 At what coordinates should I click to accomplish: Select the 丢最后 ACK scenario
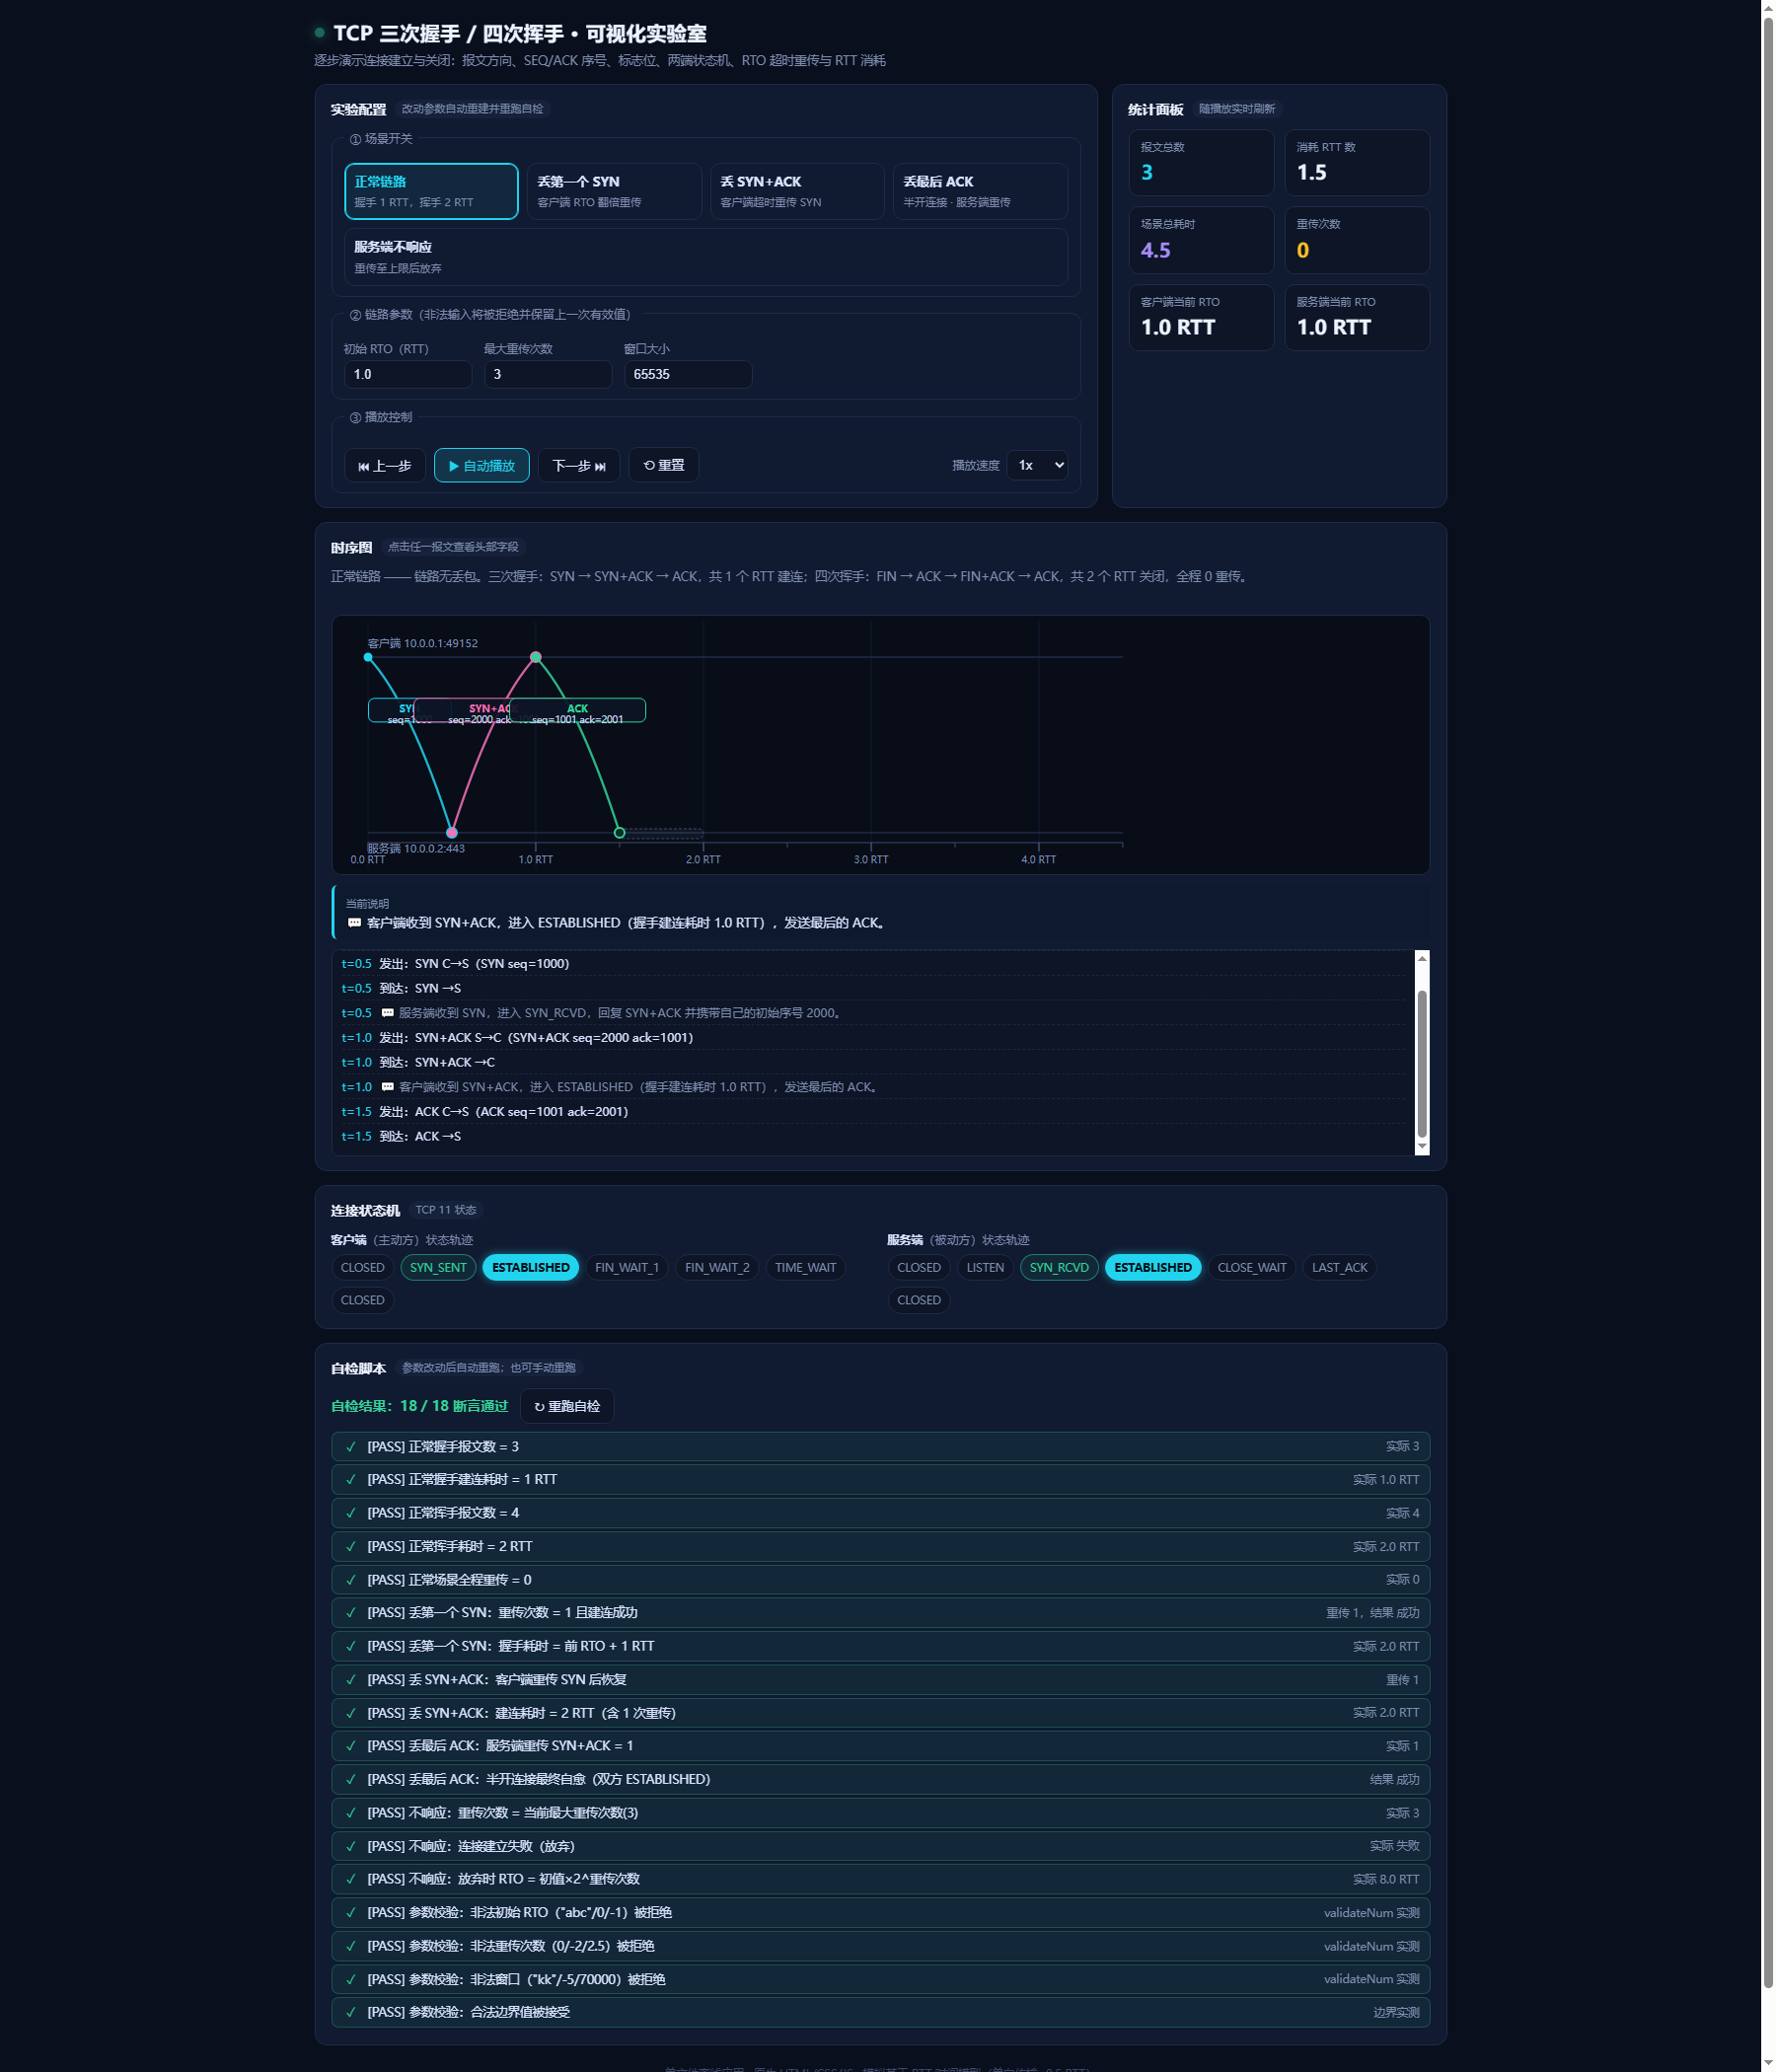[x=980, y=191]
